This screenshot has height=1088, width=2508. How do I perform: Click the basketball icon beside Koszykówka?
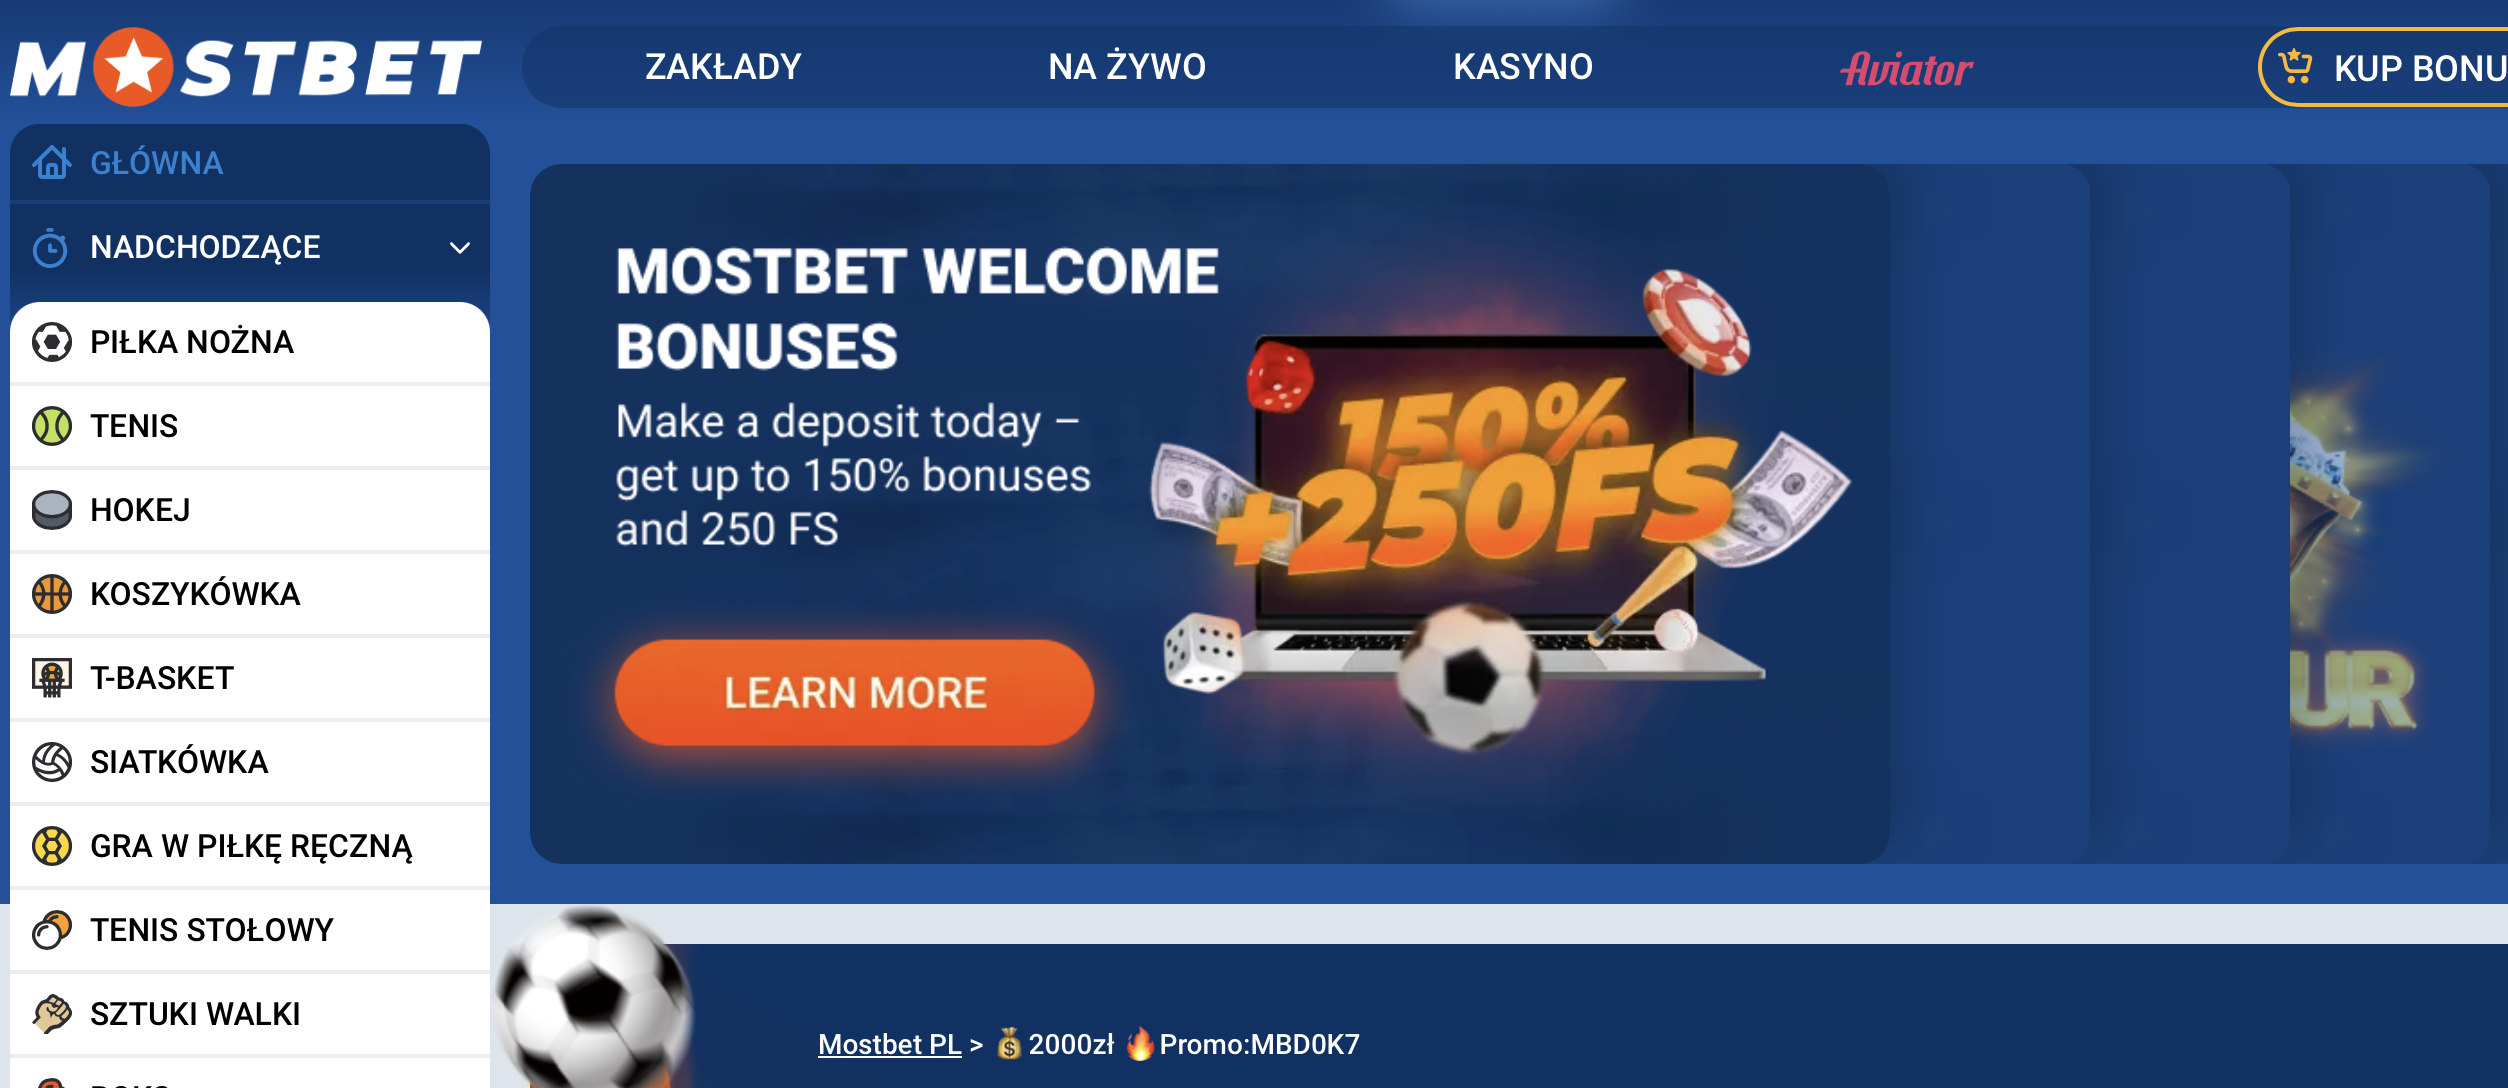[52, 594]
